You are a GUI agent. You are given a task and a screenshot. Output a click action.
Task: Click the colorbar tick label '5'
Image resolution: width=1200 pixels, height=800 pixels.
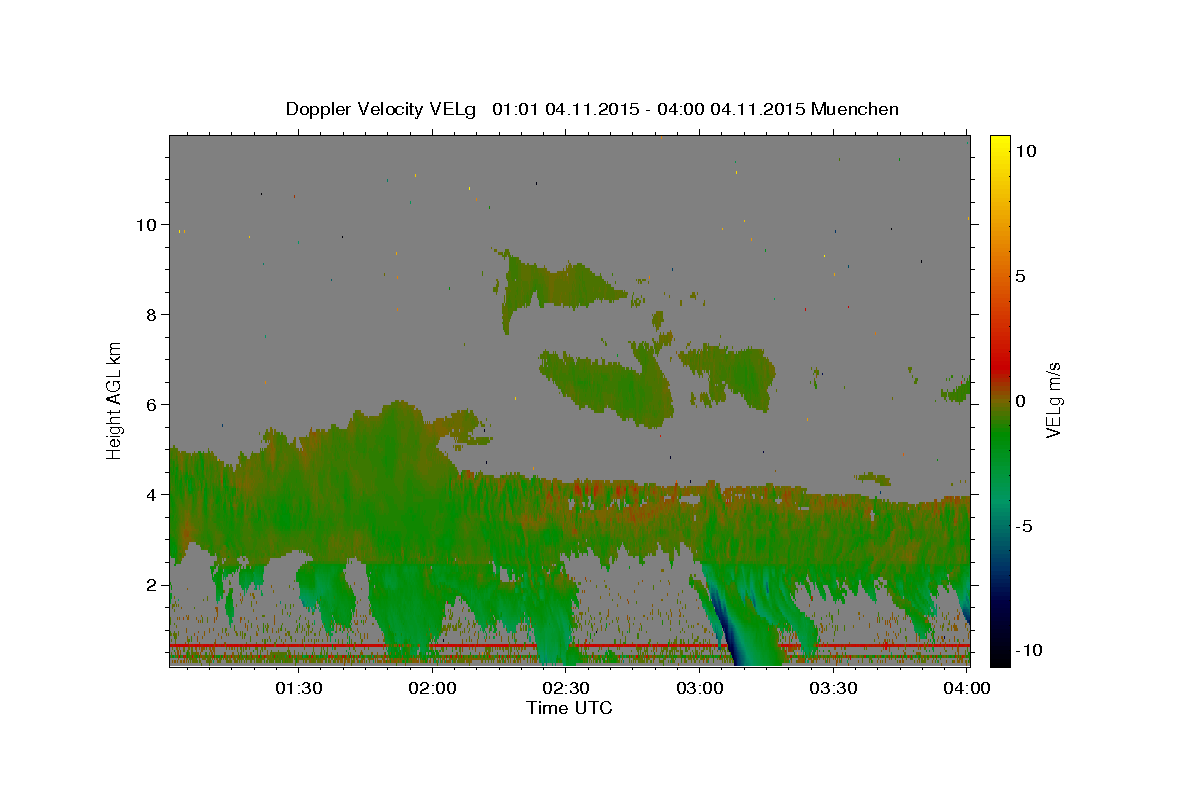point(1020,275)
